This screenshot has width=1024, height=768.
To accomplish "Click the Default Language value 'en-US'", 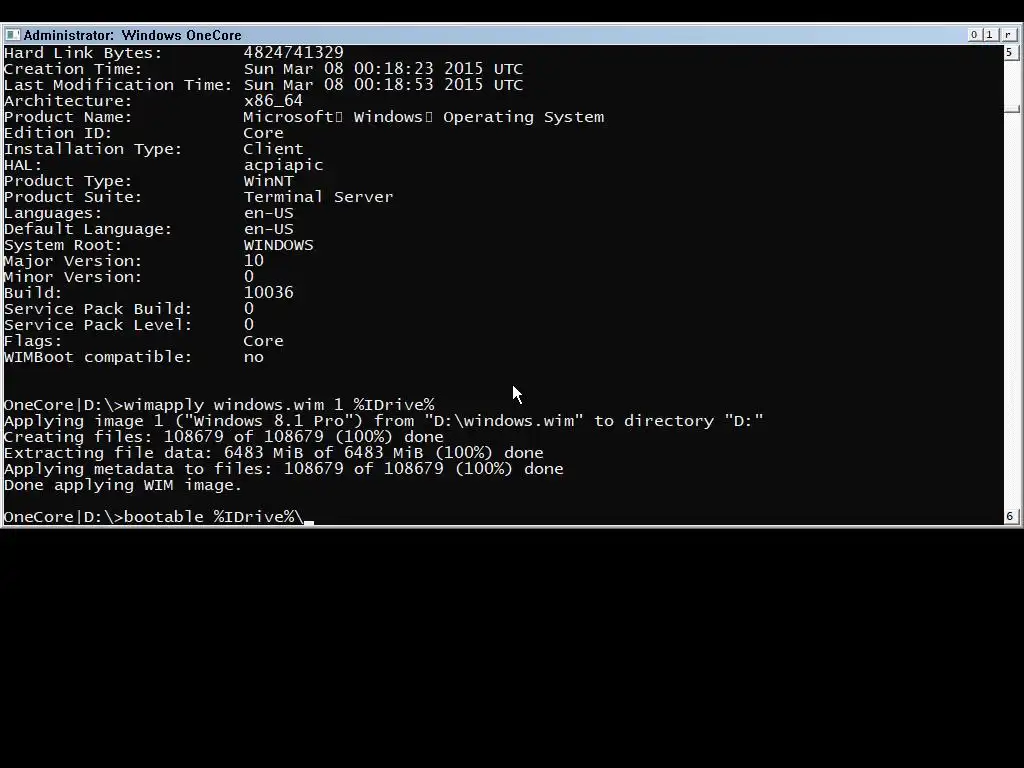I will click(268, 229).
